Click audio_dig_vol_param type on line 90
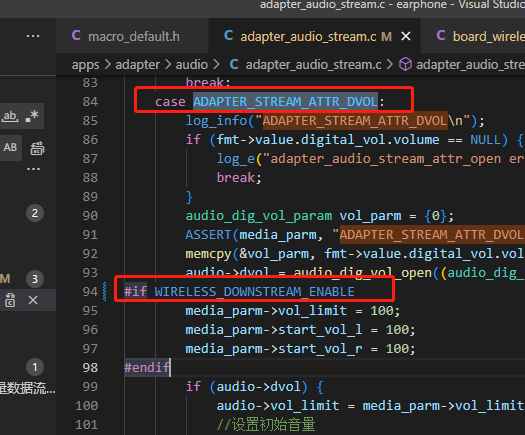 pos(259,216)
